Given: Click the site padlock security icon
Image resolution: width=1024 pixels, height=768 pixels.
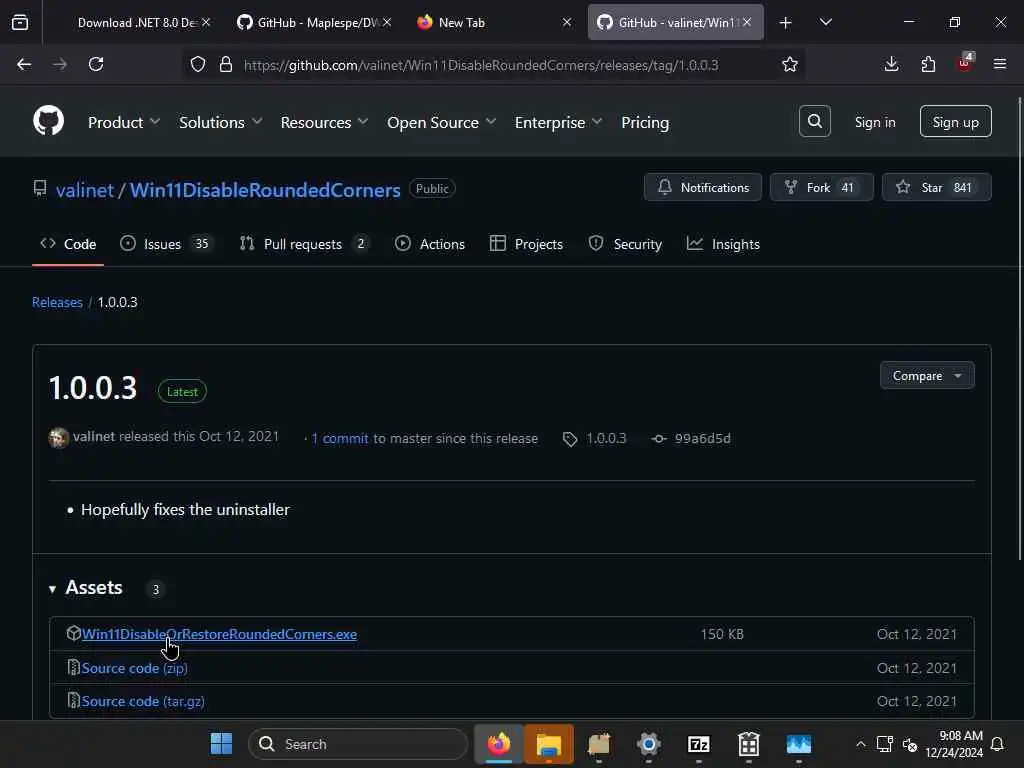Looking at the screenshot, I should tap(226, 64).
